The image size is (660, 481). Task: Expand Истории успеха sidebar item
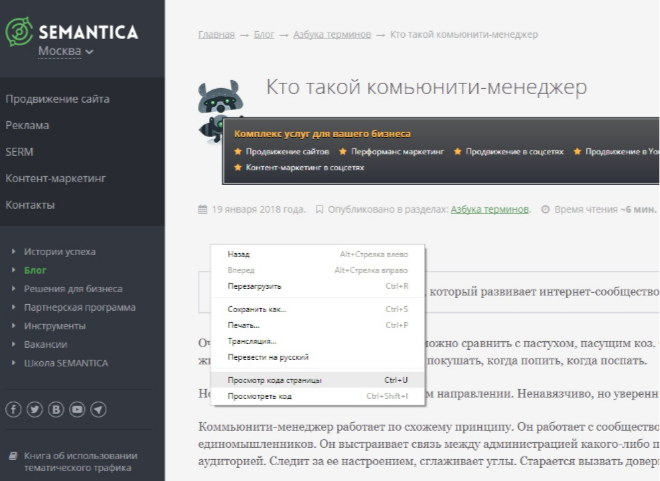click(60, 252)
